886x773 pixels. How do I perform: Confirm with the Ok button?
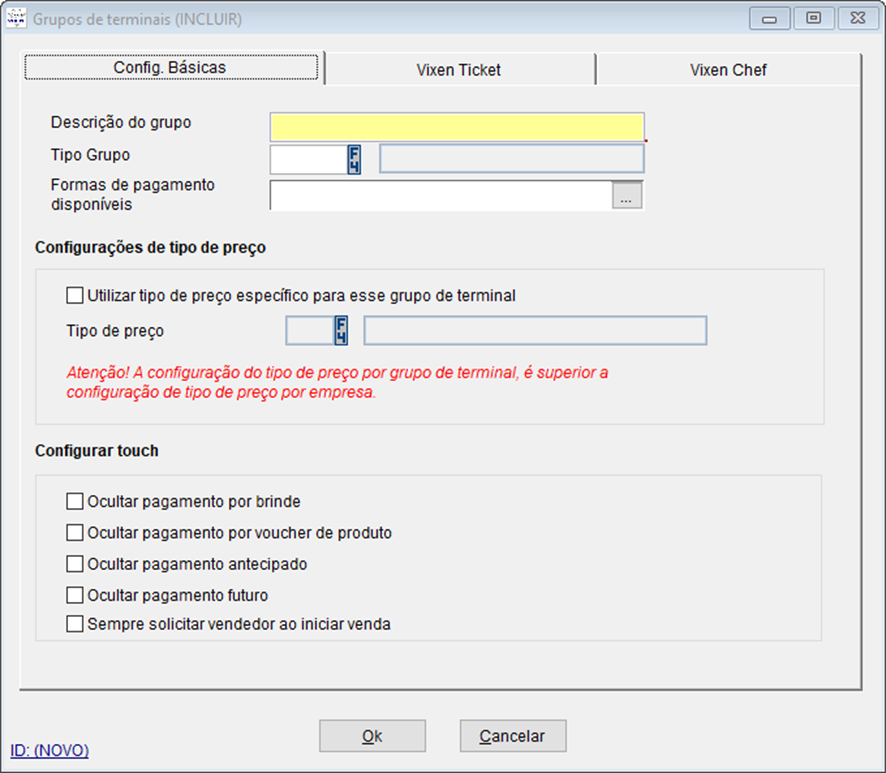pos(372,736)
